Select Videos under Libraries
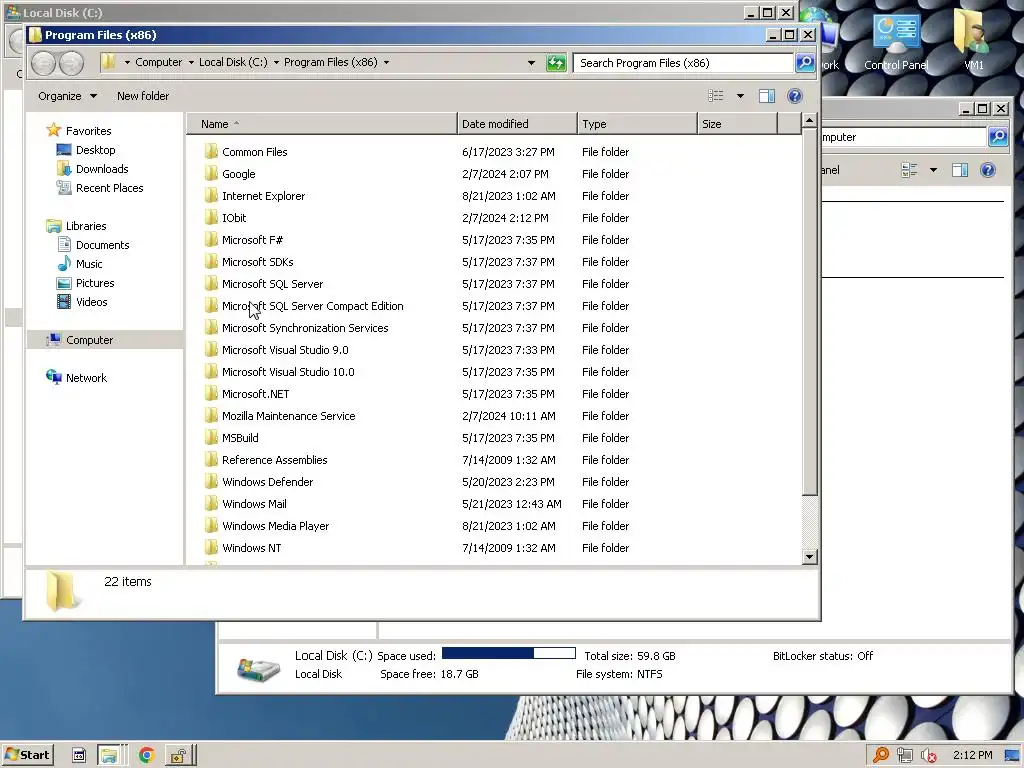The width and height of the screenshot is (1024, 768). pos(91,302)
